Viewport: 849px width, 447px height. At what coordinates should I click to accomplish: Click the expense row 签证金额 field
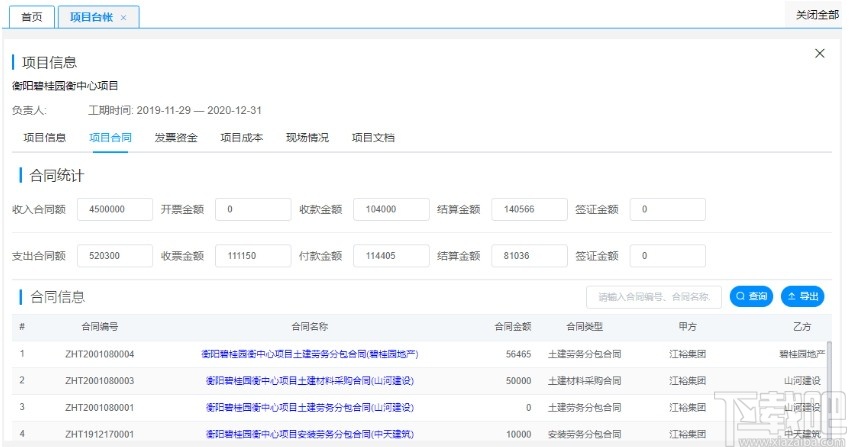668,255
